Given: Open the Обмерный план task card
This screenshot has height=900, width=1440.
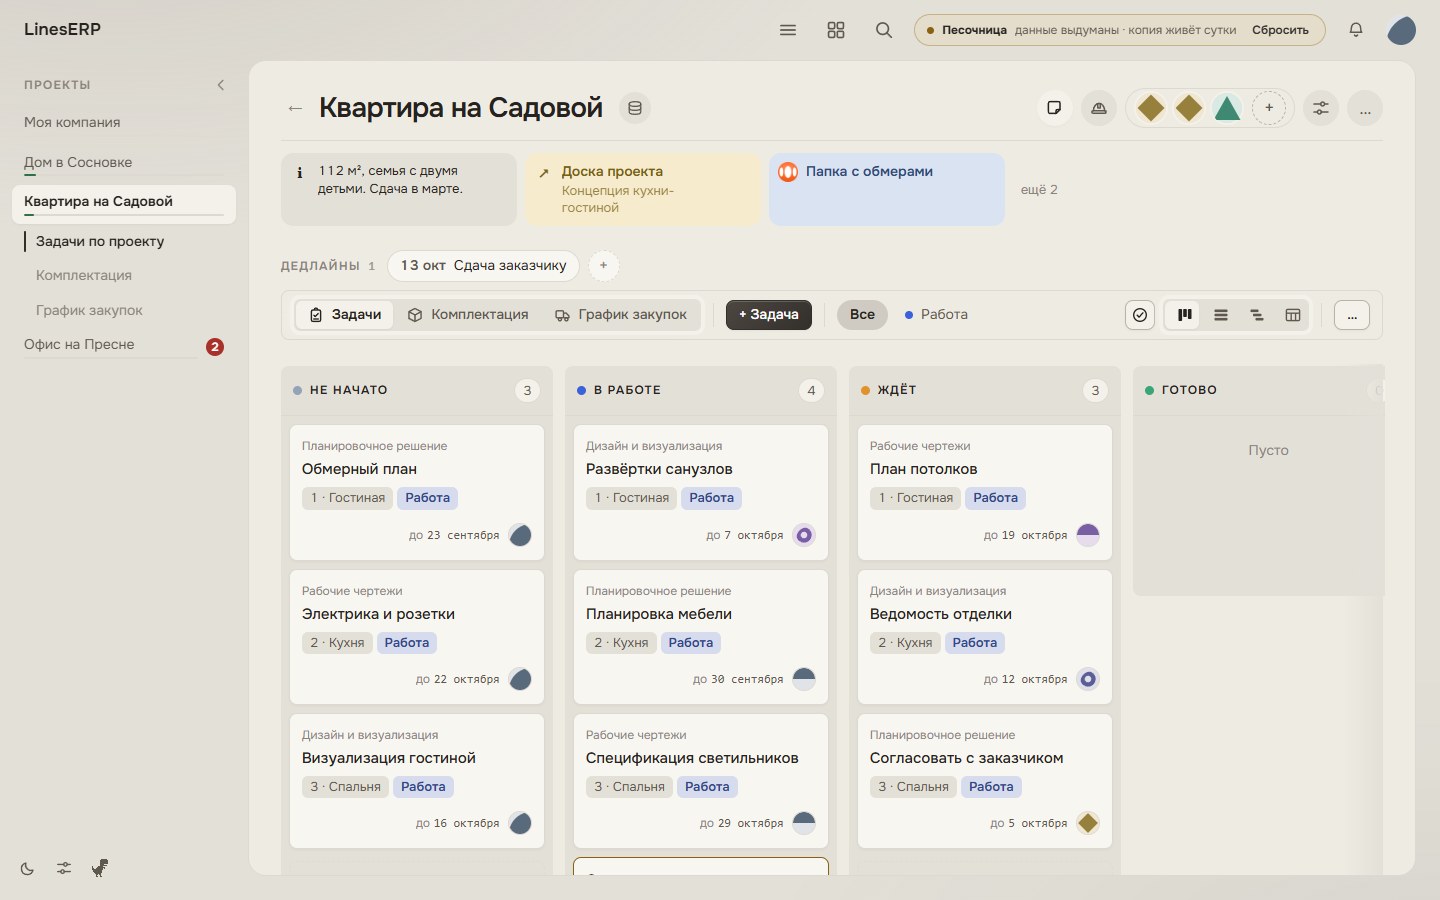Looking at the screenshot, I should [417, 492].
